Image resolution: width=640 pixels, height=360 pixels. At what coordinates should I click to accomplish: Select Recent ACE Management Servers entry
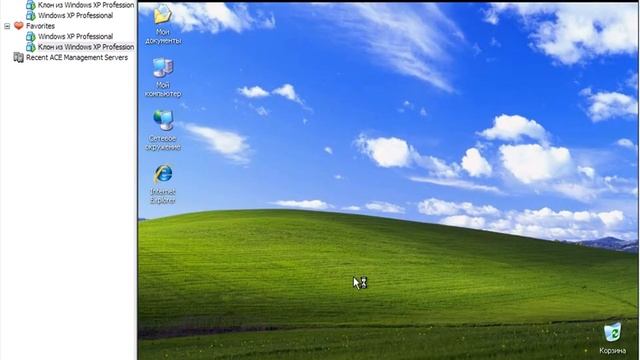(x=77, y=58)
